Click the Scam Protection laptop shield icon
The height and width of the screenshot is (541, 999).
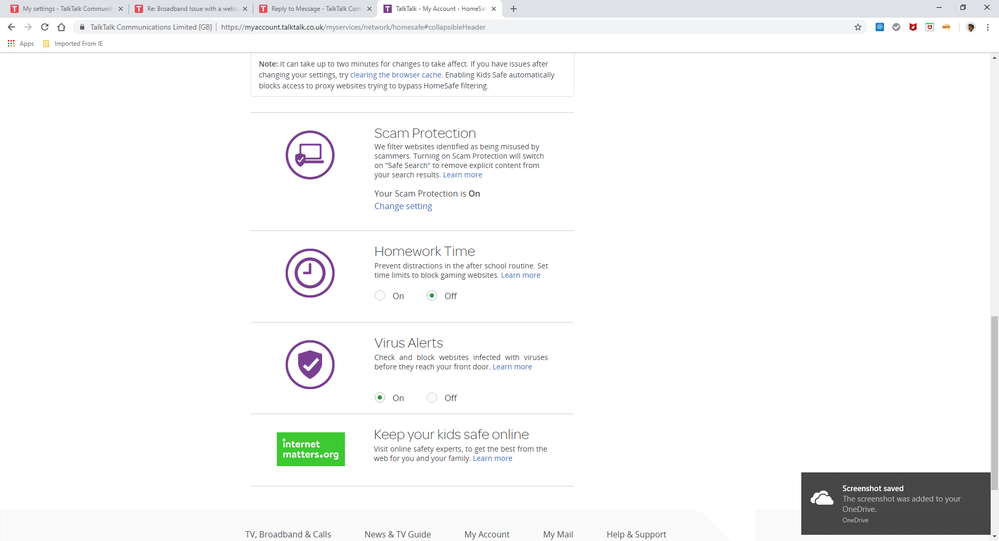pyautogui.click(x=310, y=155)
